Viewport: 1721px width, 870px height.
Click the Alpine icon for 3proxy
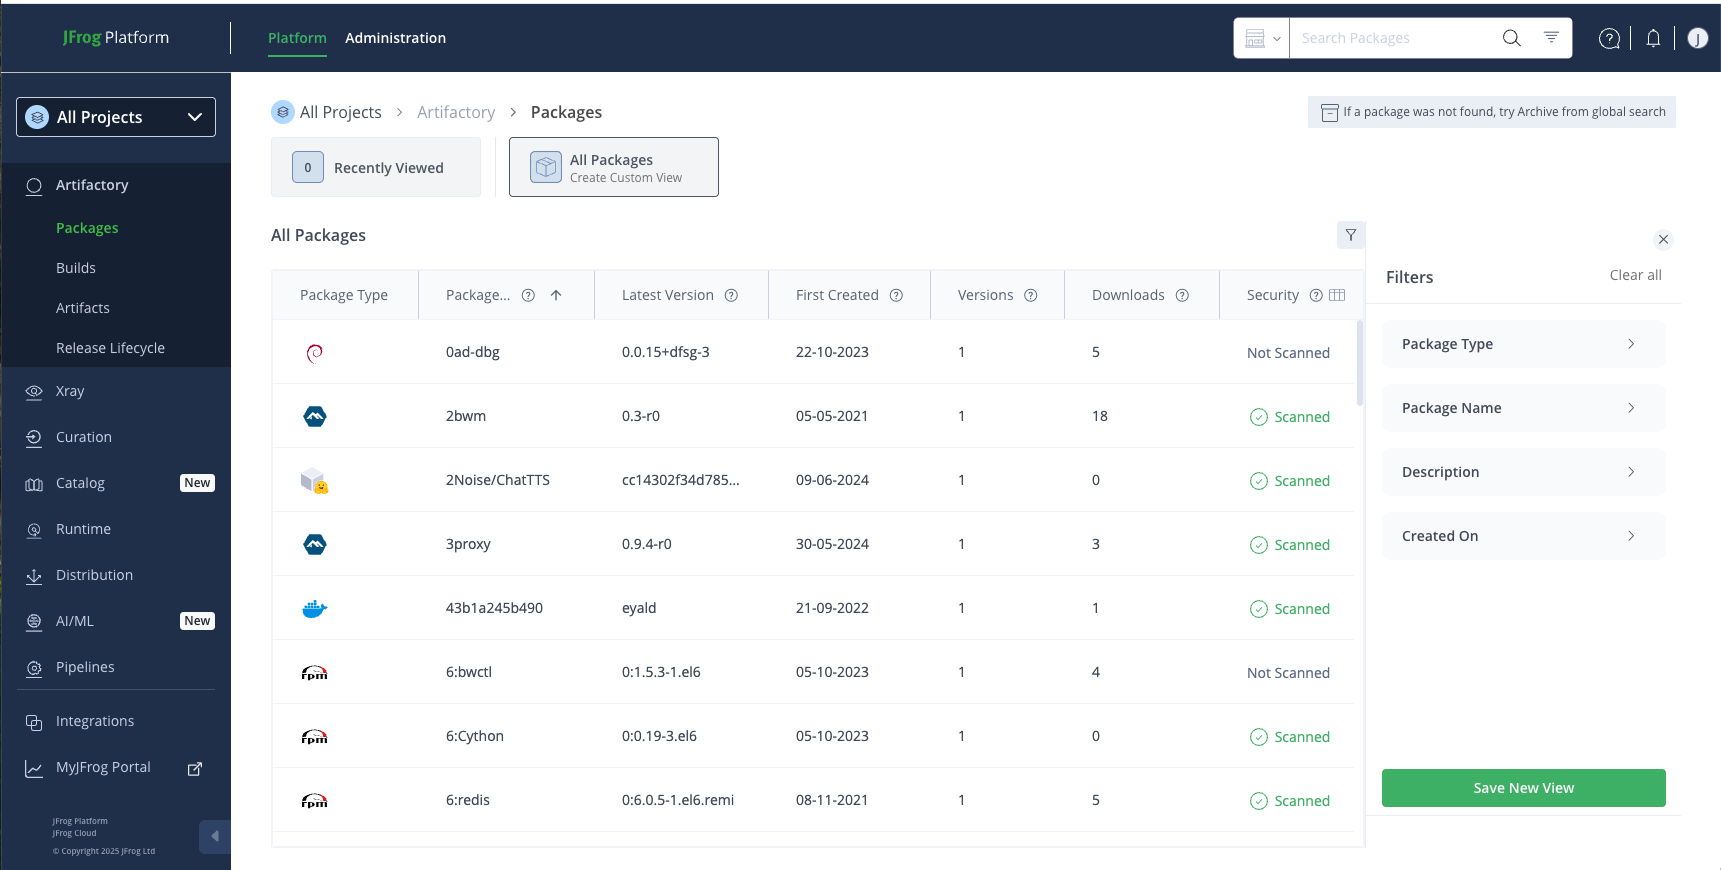pos(315,544)
